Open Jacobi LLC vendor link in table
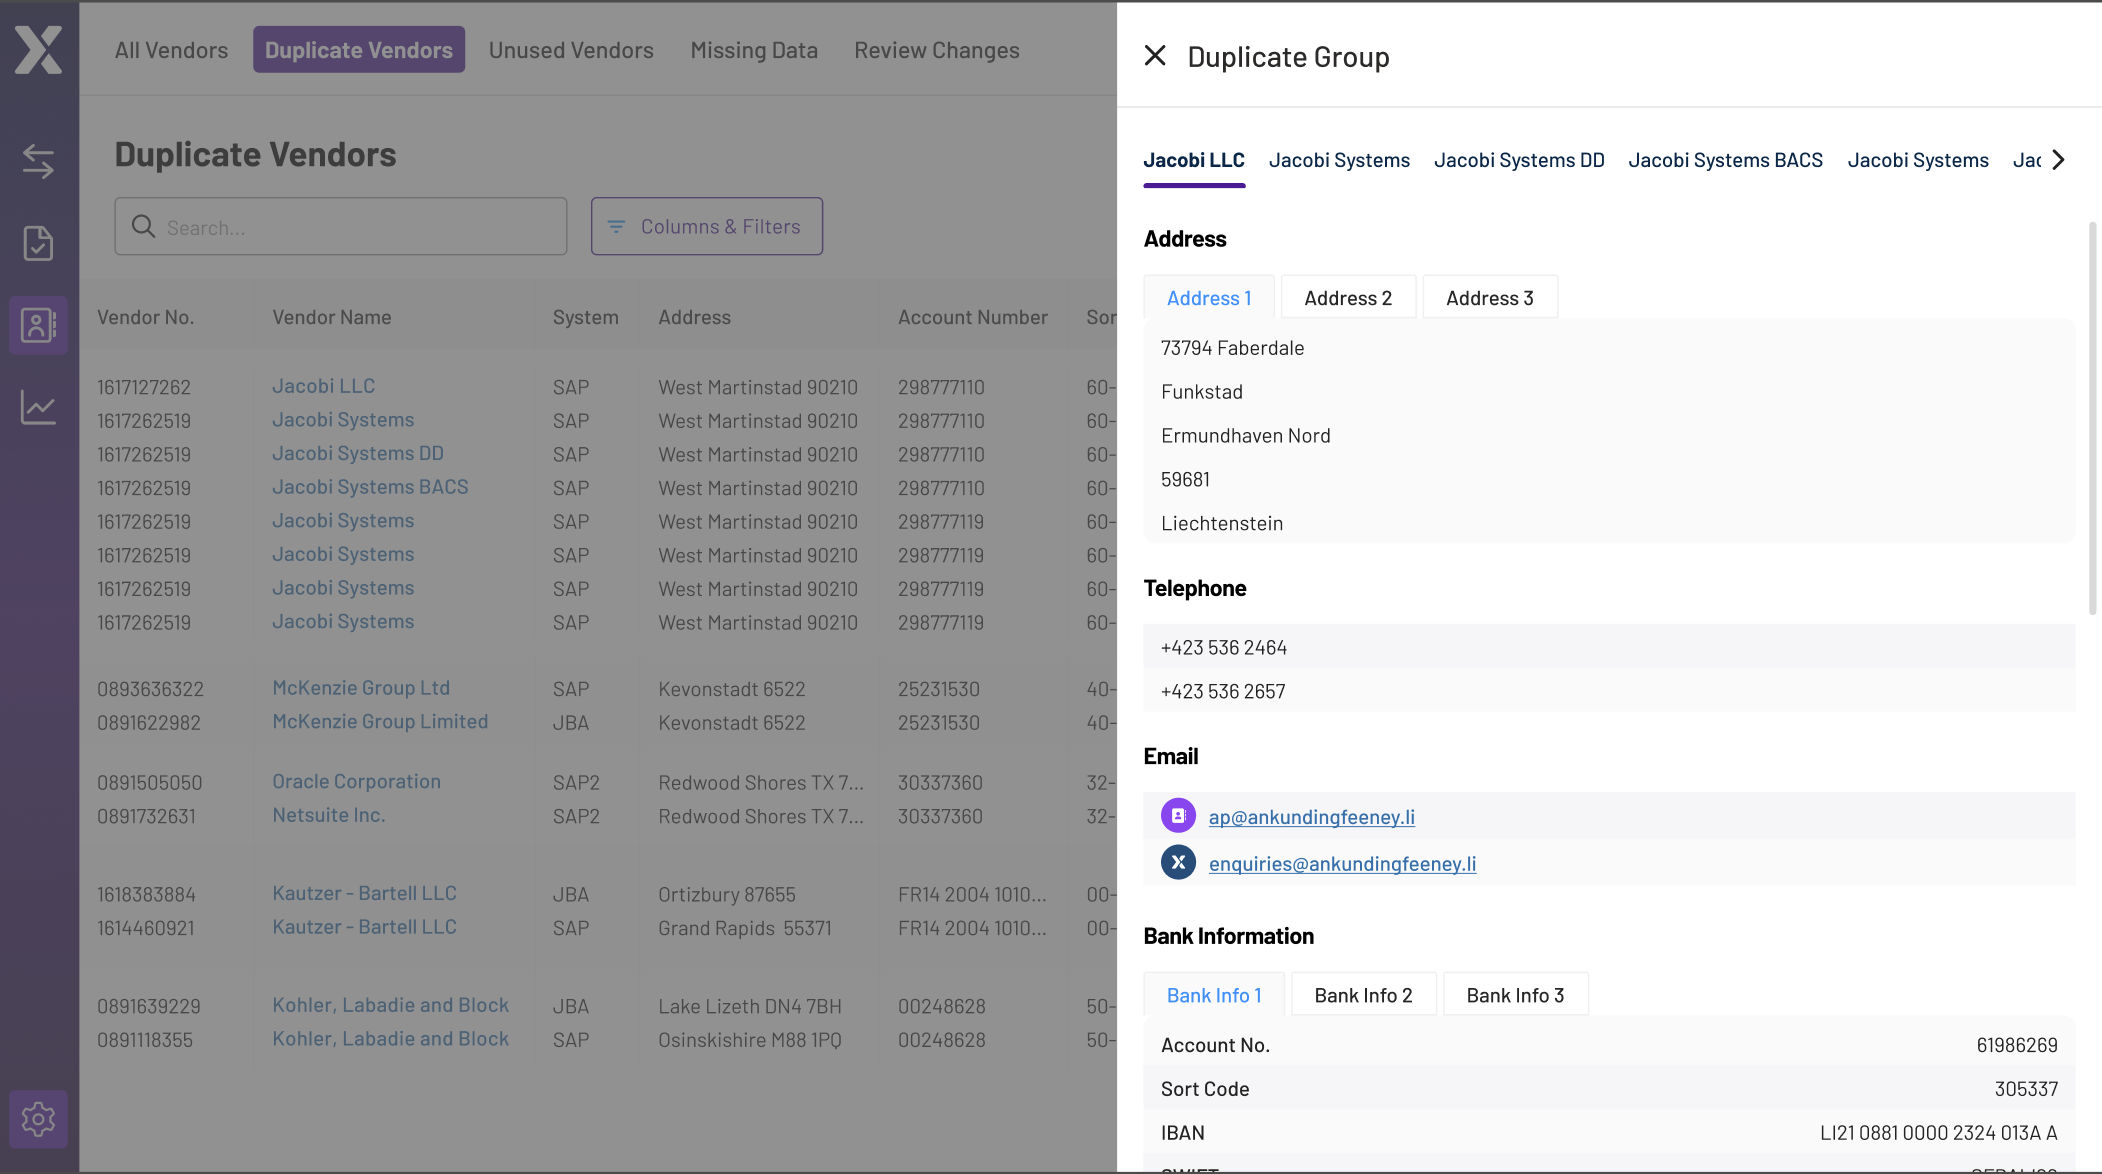Viewport: 2102px width, 1174px height. point(324,386)
